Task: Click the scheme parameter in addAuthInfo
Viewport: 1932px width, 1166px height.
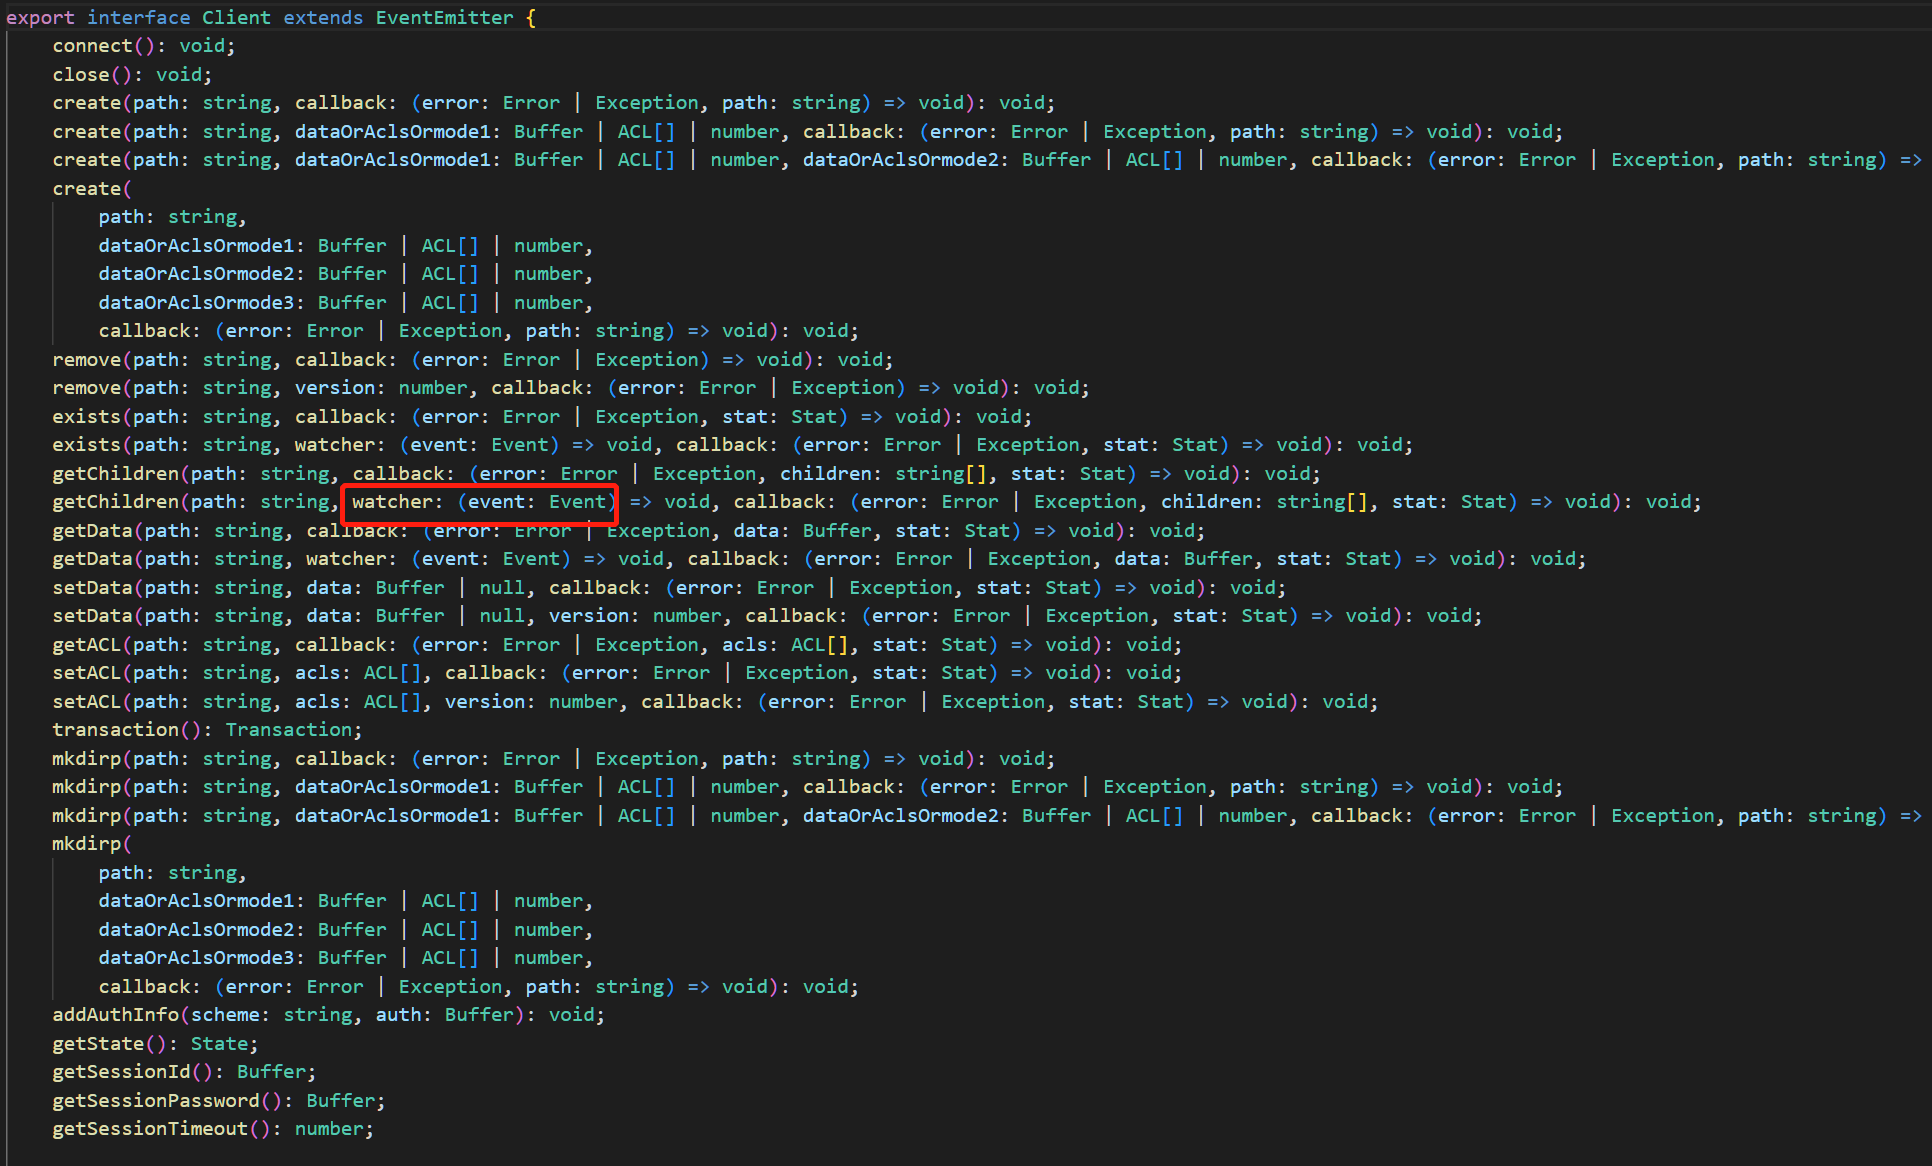Action: coord(225,1015)
